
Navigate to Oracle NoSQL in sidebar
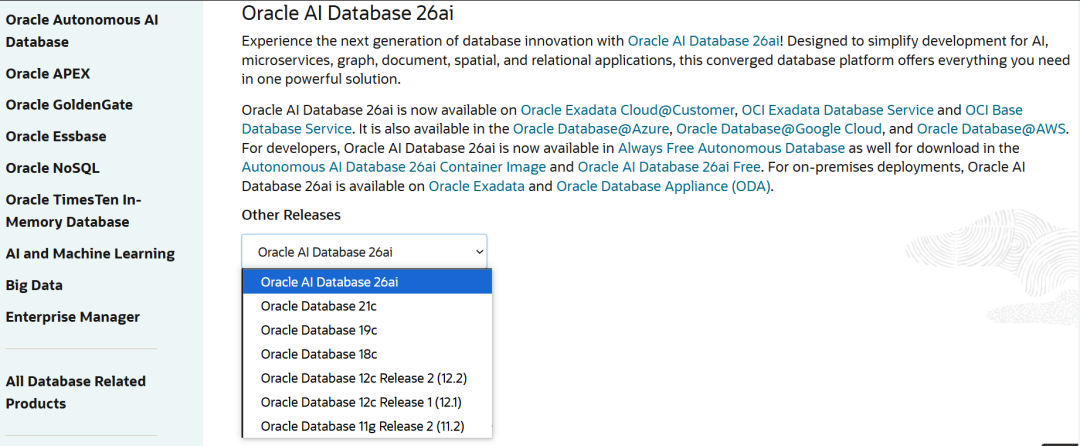pos(52,168)
